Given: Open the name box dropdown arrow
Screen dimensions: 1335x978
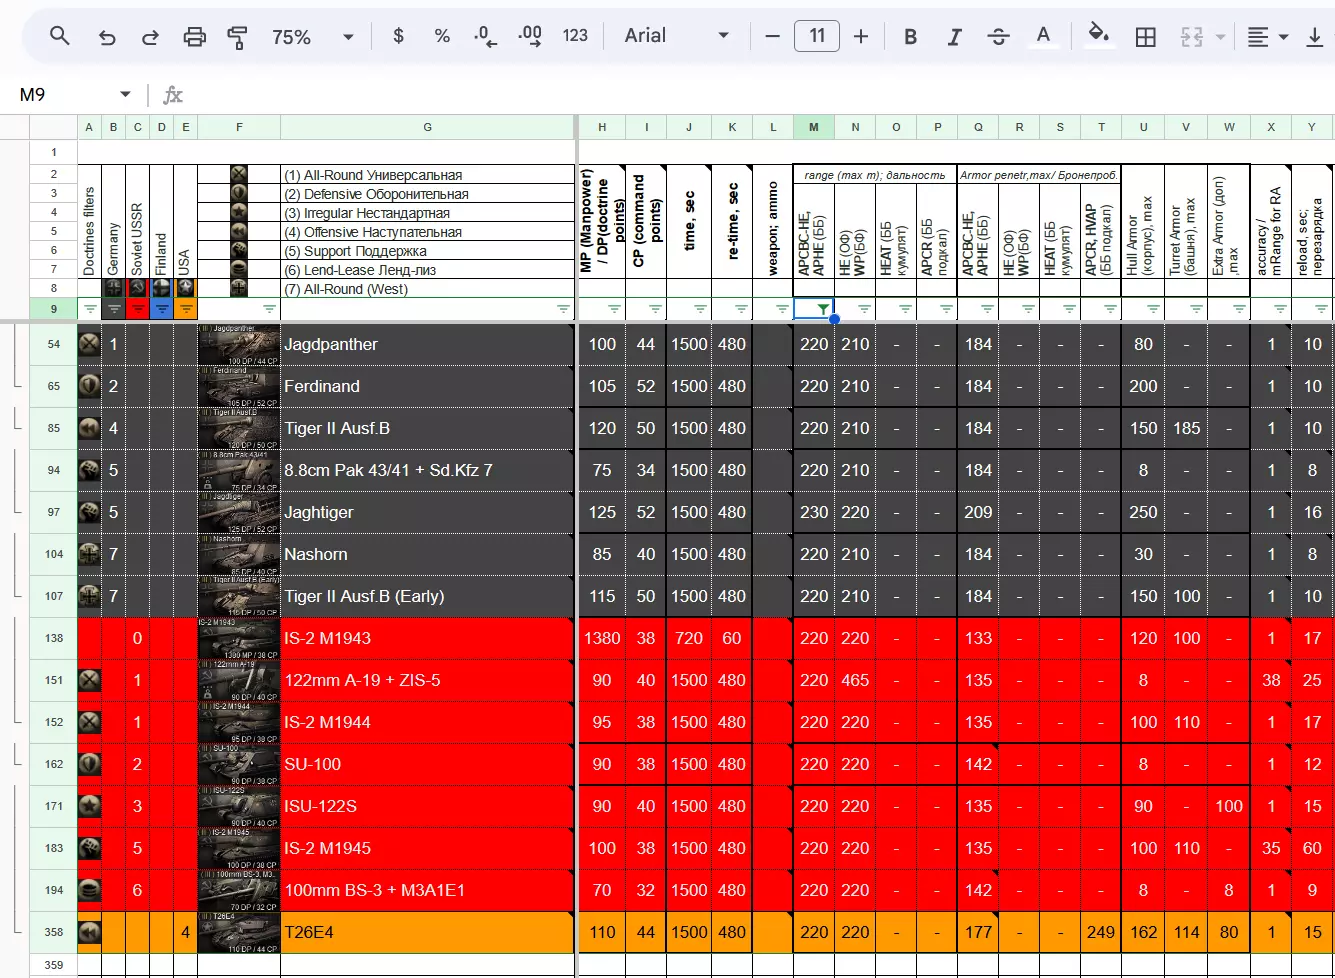Looking at the screenshot, I should coord(125,94).
